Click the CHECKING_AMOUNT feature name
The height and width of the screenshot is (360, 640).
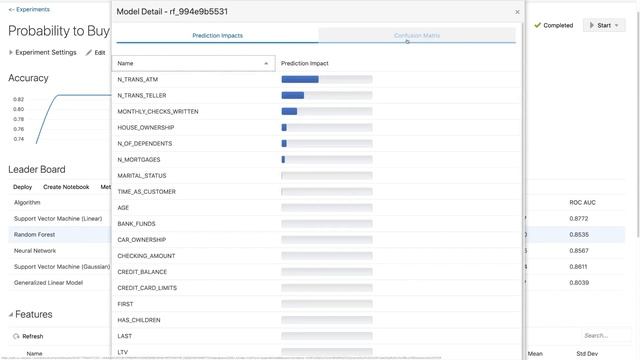[x=146, y=256]
